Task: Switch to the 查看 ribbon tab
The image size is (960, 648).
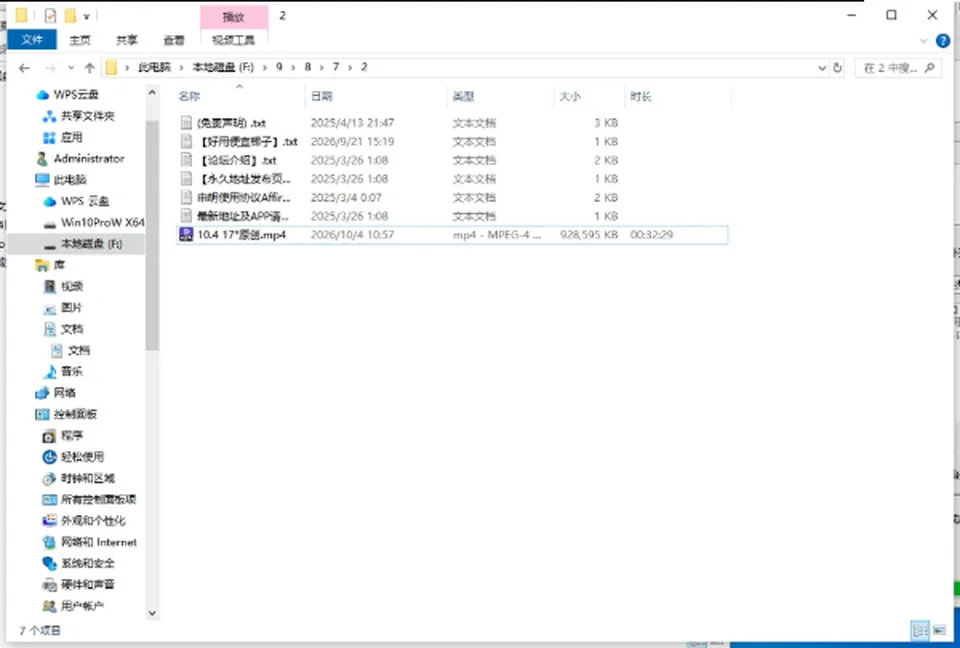Action: 174,40
